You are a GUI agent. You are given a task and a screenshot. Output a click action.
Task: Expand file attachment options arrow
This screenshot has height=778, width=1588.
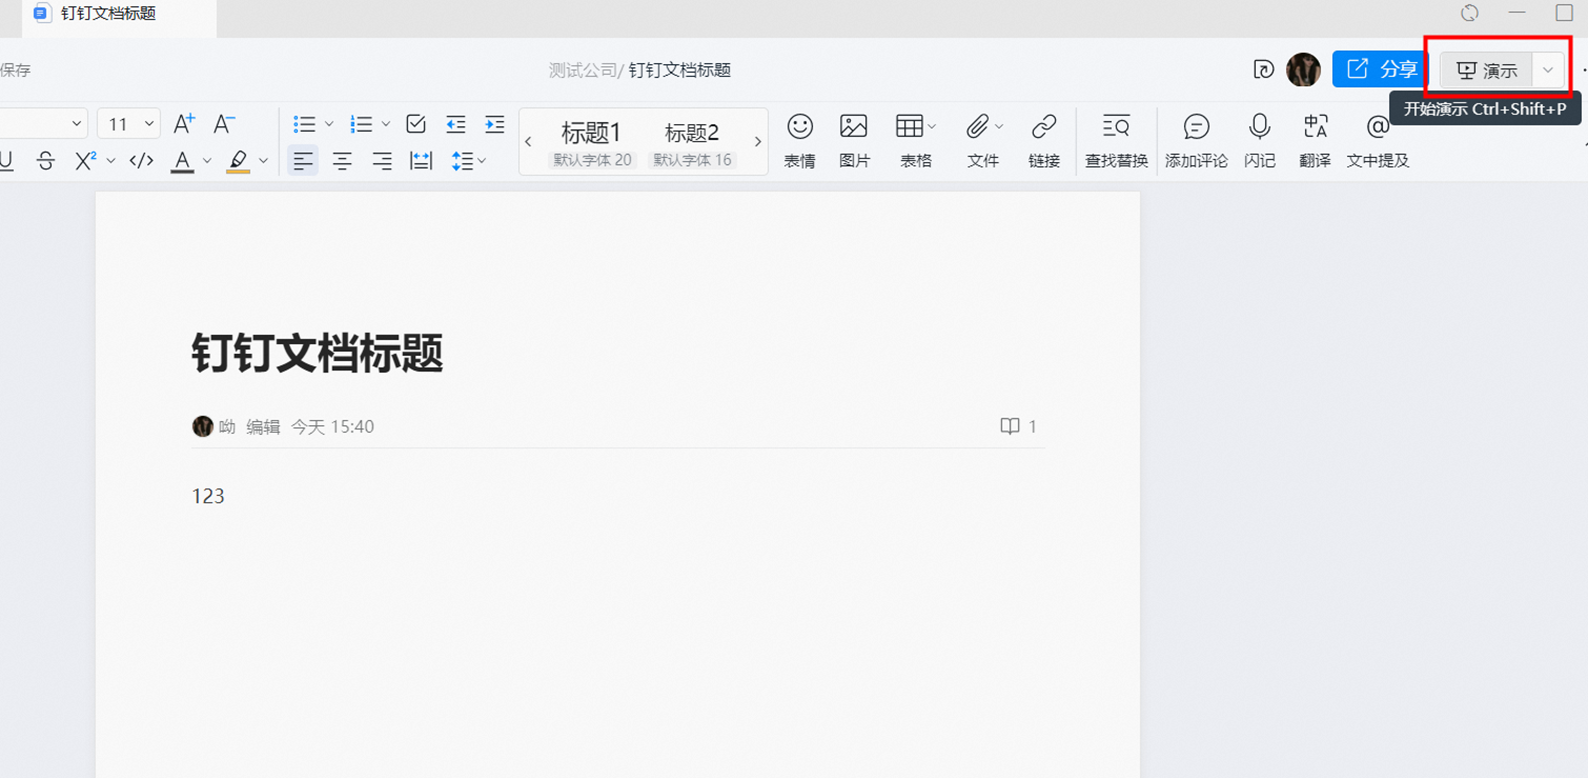click(999, 127)
